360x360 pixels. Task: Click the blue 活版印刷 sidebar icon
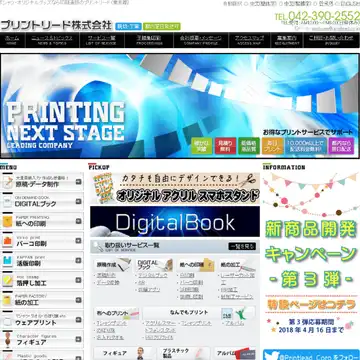[x=7, y=261]
